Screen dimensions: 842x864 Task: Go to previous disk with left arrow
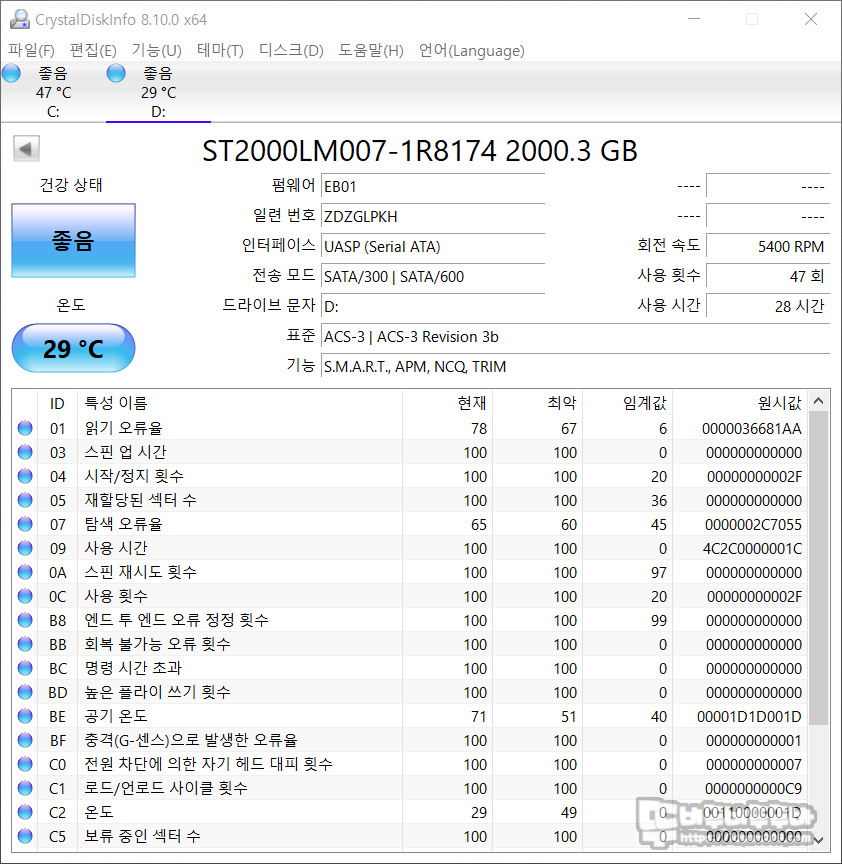pyautogui.click(x=26, y=149)
